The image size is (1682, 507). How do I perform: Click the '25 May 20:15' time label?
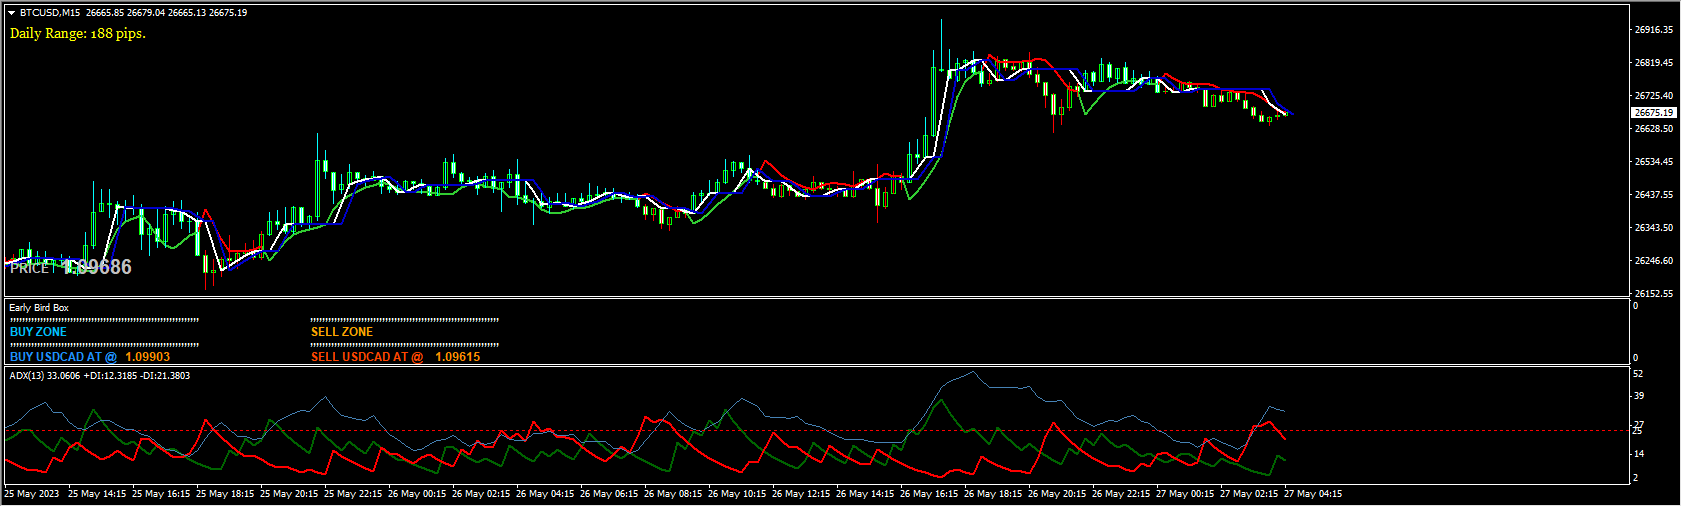pos(289,494)
